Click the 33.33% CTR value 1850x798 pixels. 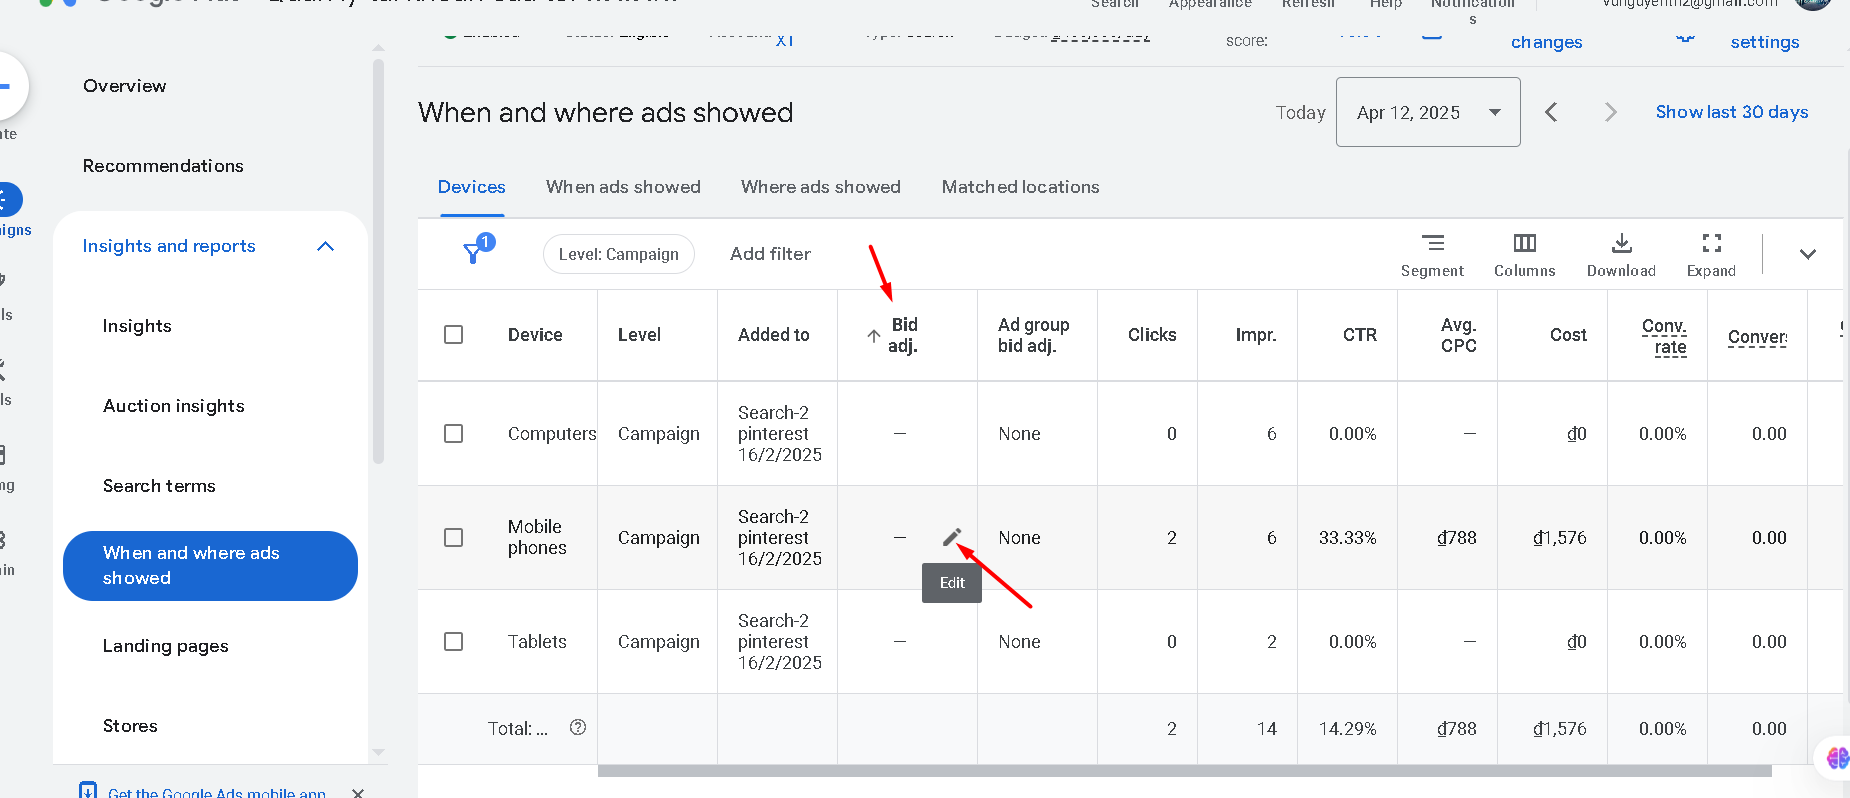(x=1347, y=538)
